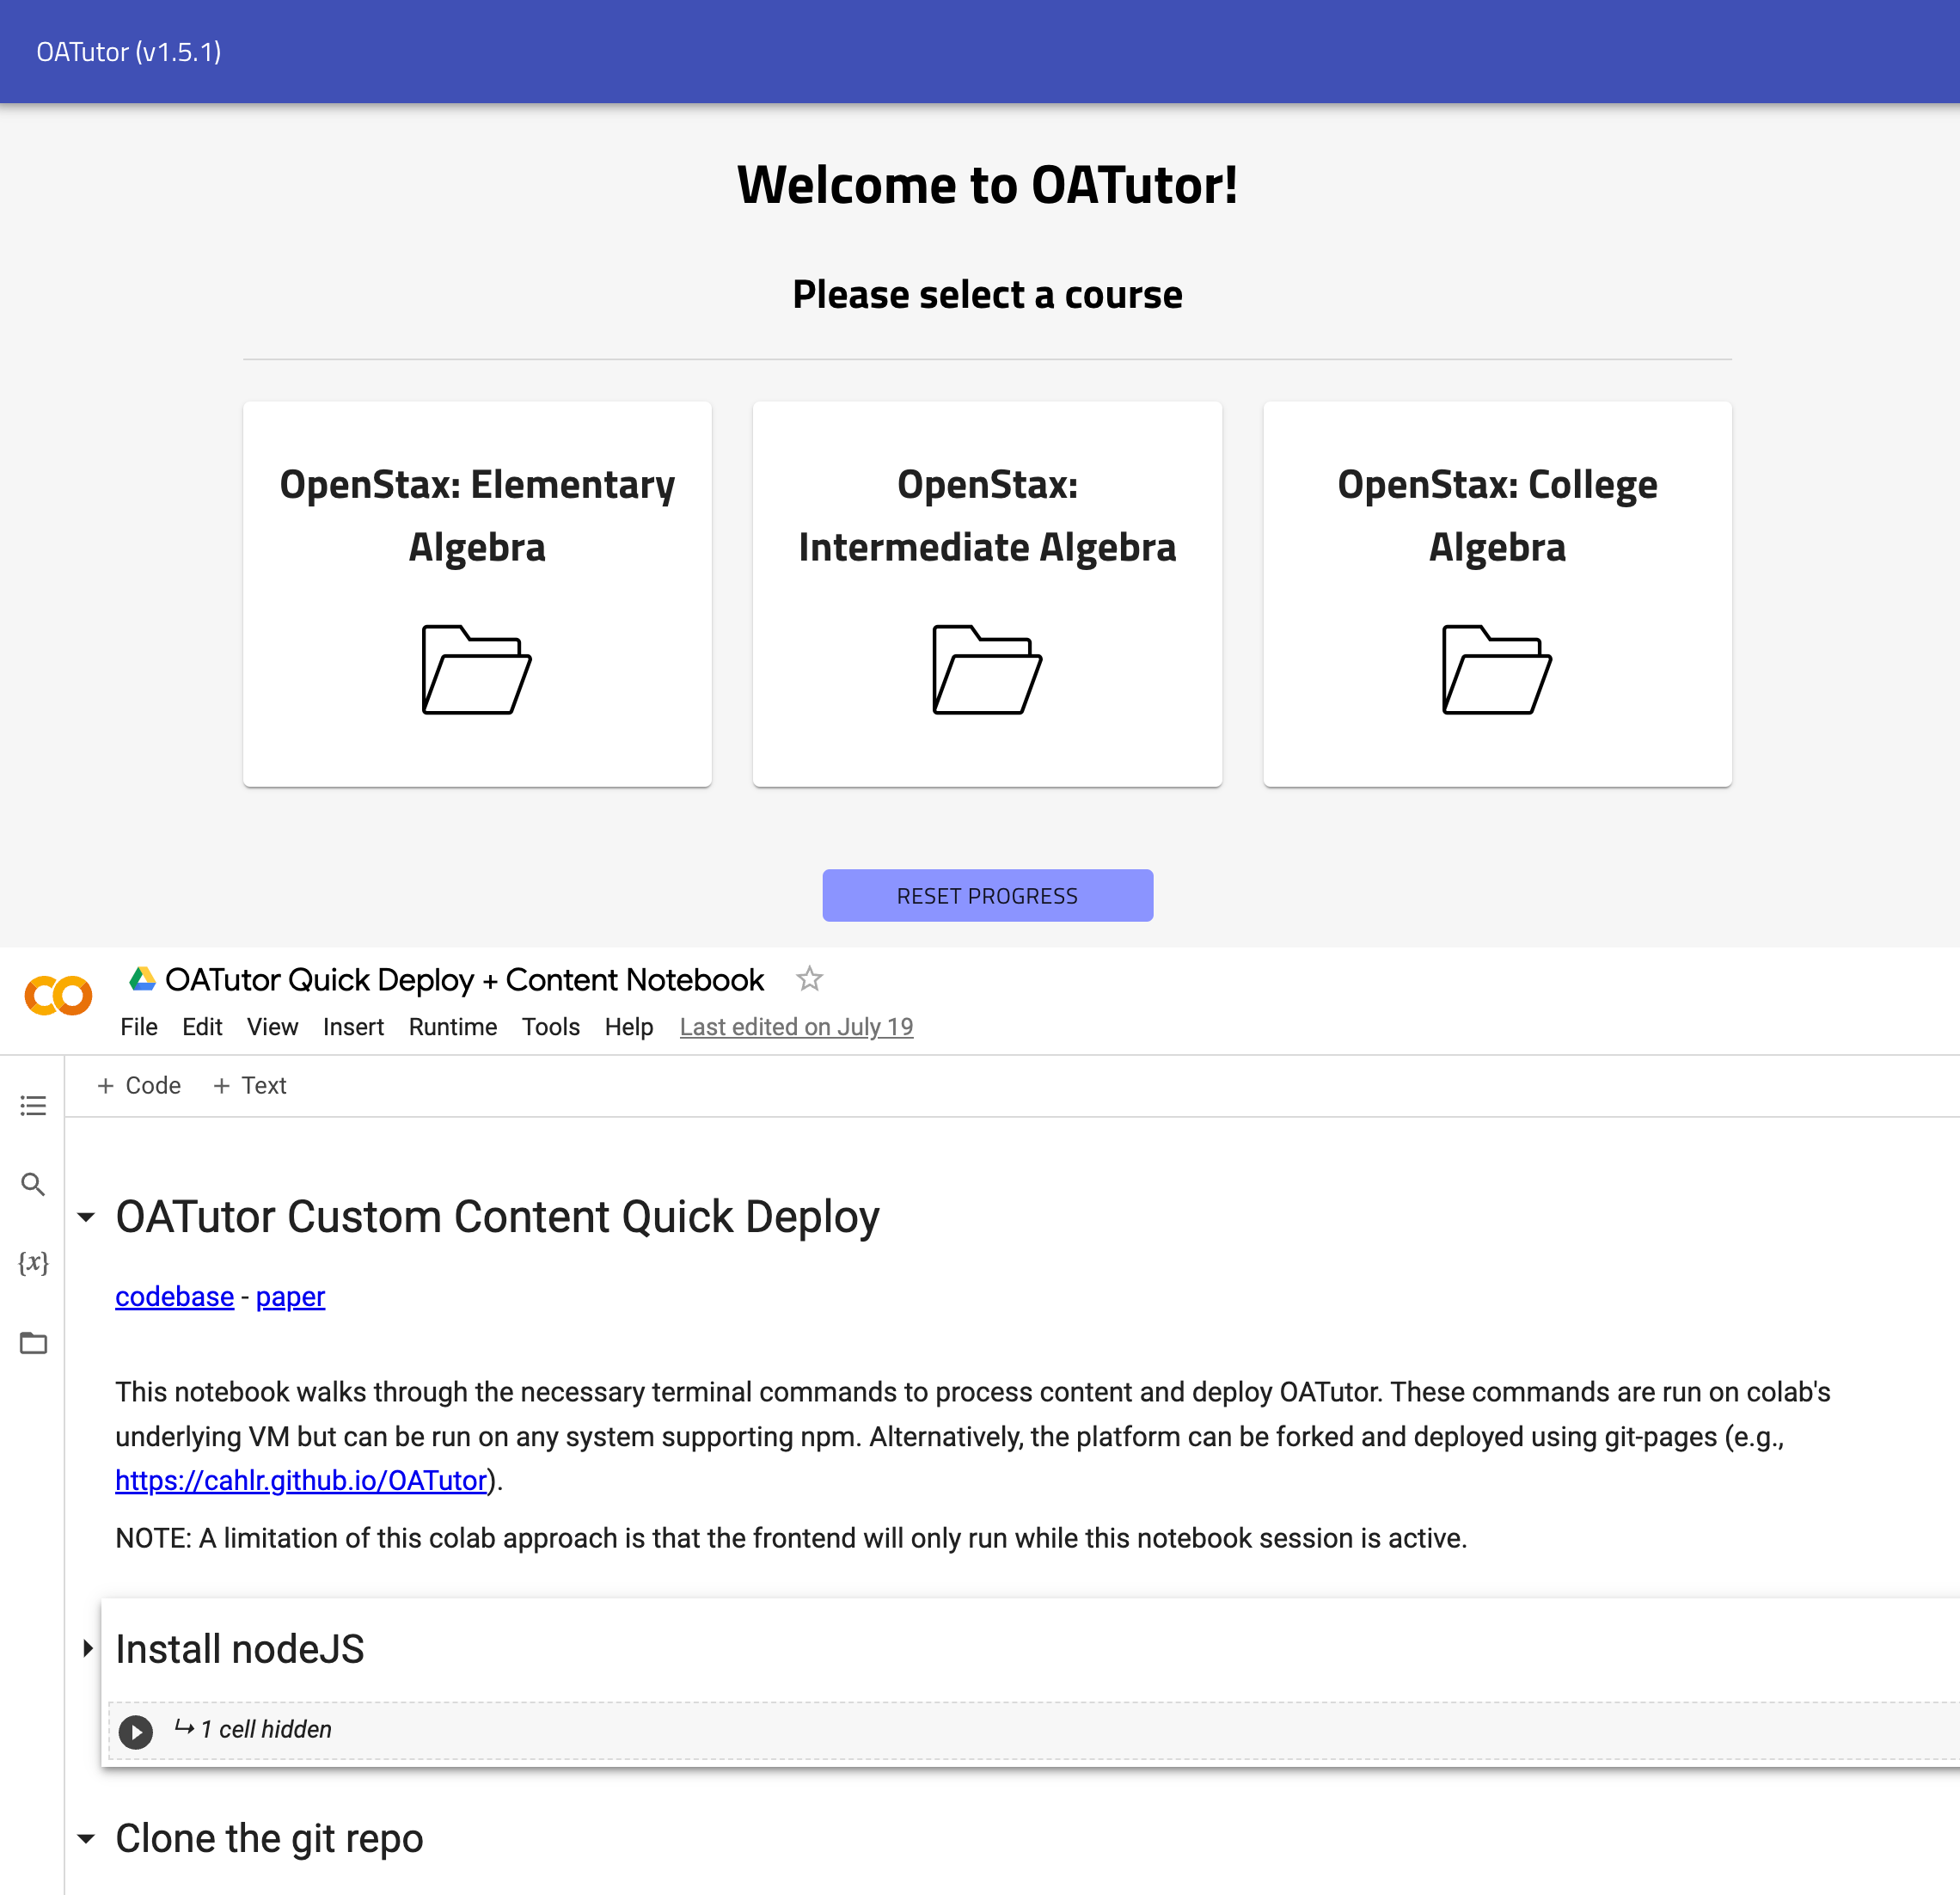The image size is (1960, 1895).
Task: Add a new Code cell
Action: tap(139, 1085)
